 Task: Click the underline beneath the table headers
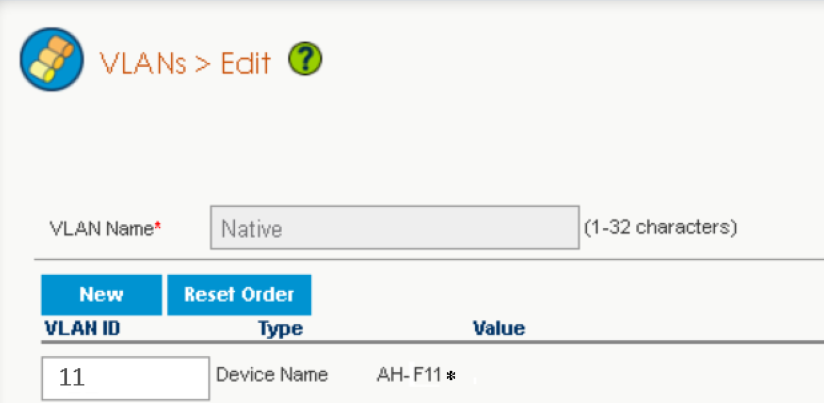pyautogui.click(x=430, y=342)
